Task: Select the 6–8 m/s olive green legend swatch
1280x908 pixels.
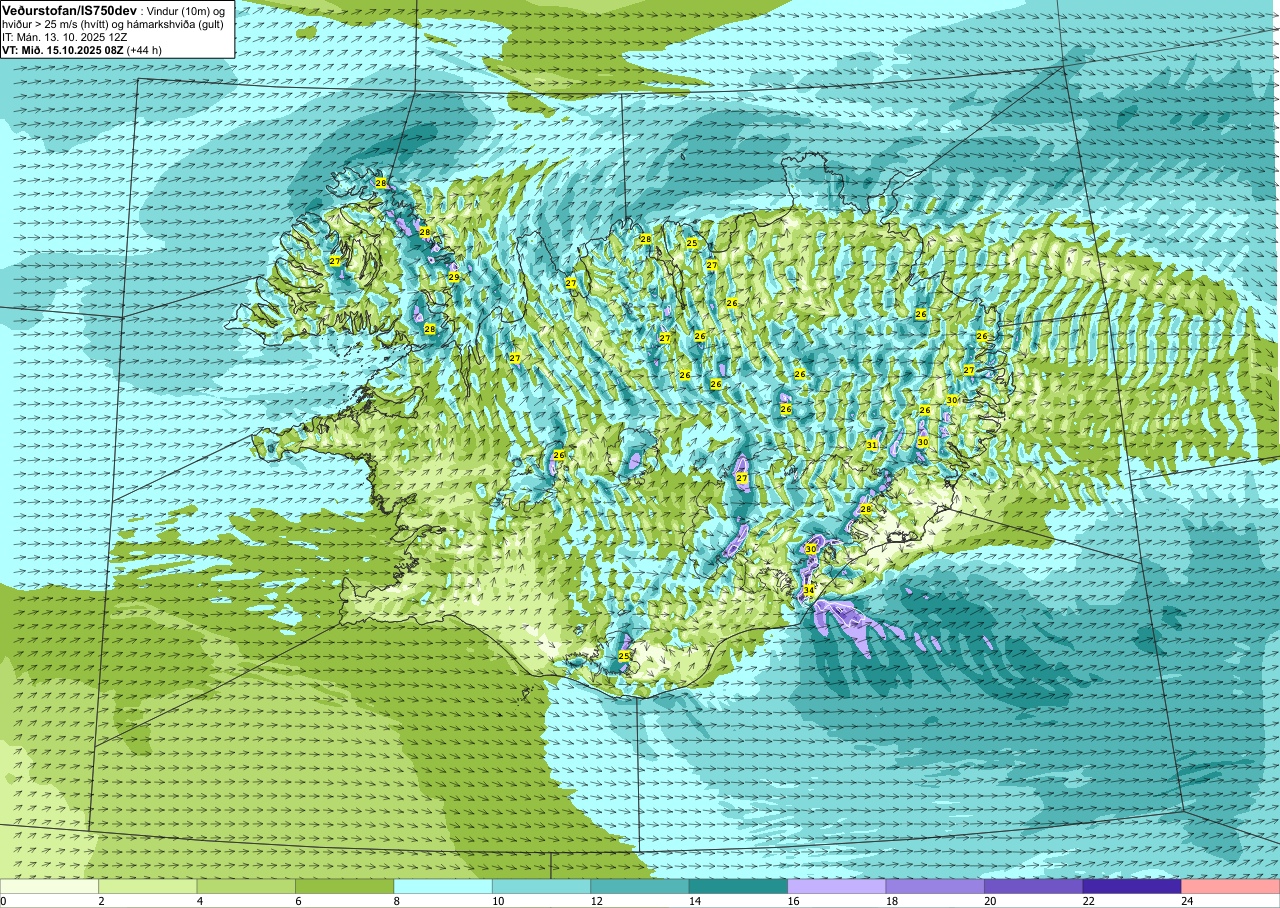Action: coord(345,886)
